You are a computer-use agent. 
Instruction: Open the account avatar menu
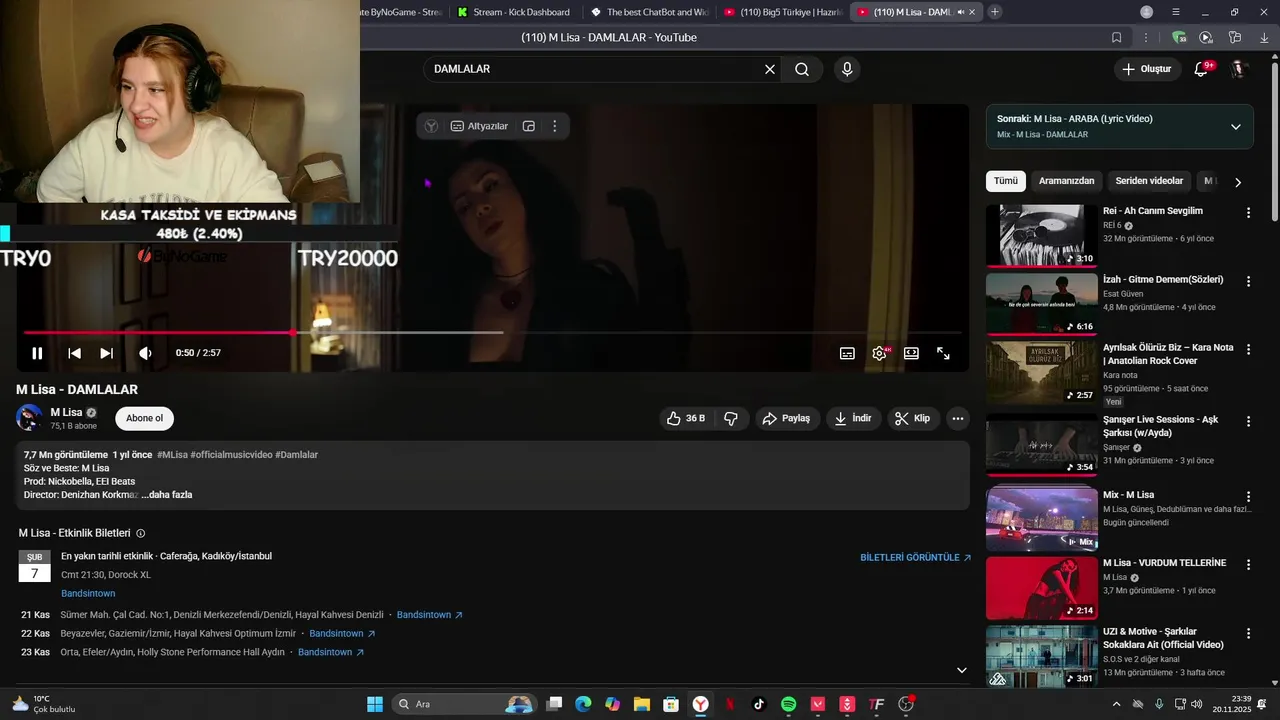[1239, 69]
